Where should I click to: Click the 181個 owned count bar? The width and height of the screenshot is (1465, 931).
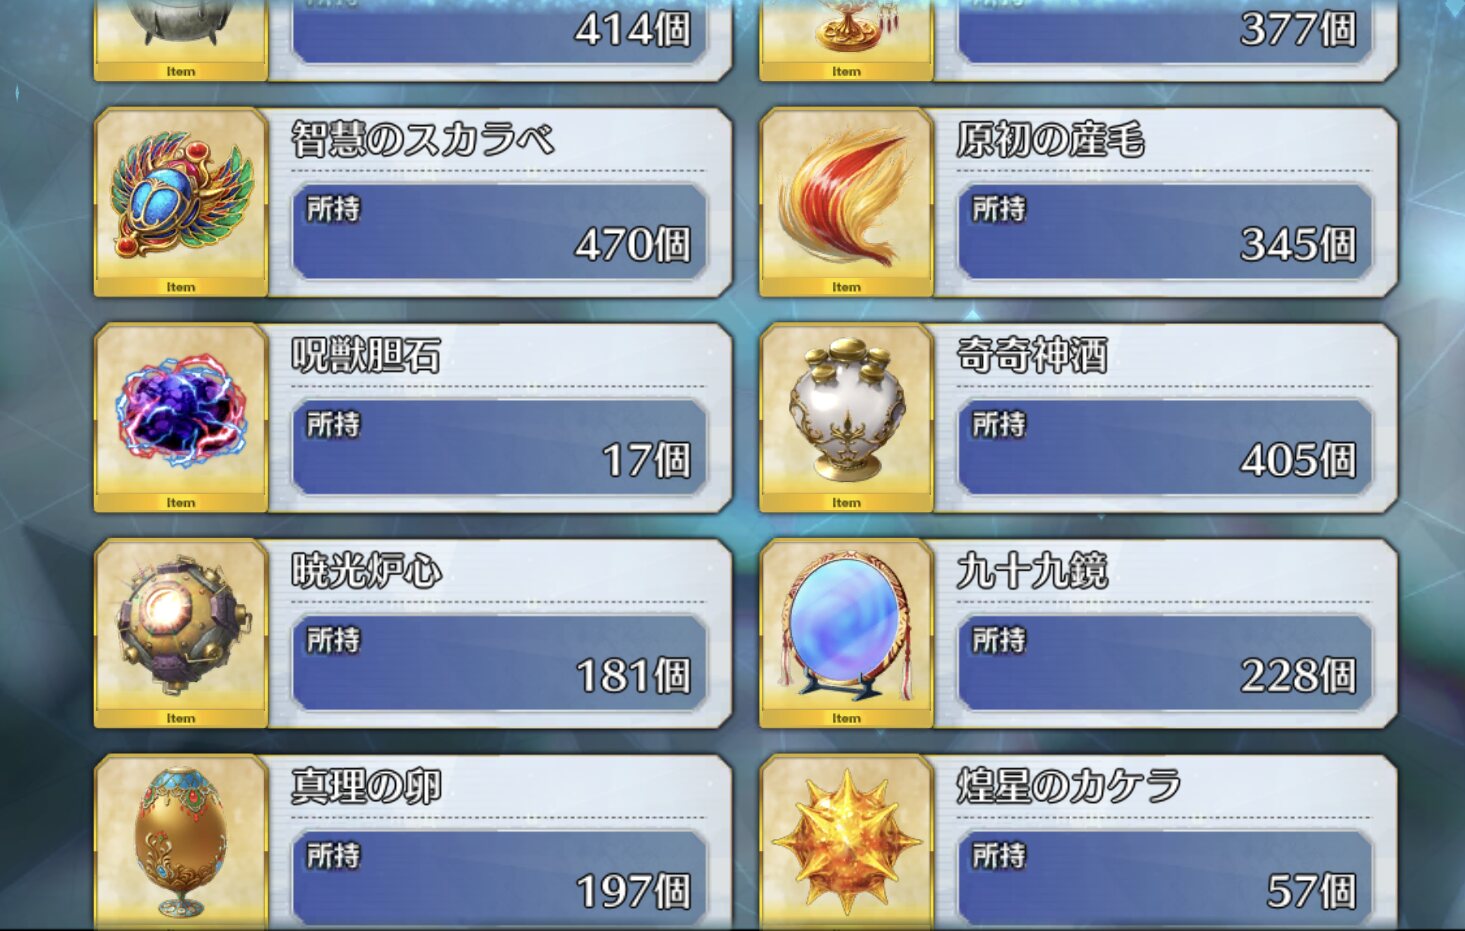[x=499, y=663]
